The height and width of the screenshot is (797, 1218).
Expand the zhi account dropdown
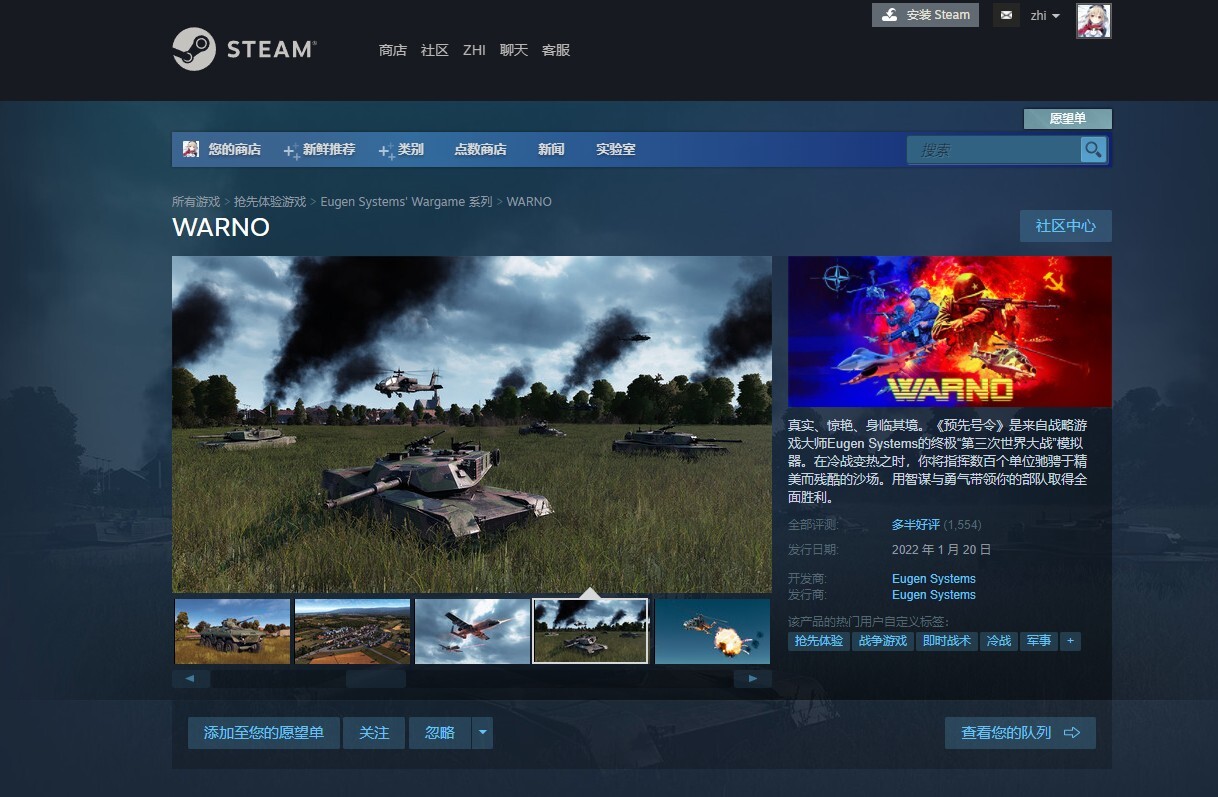pos(1045,15)
